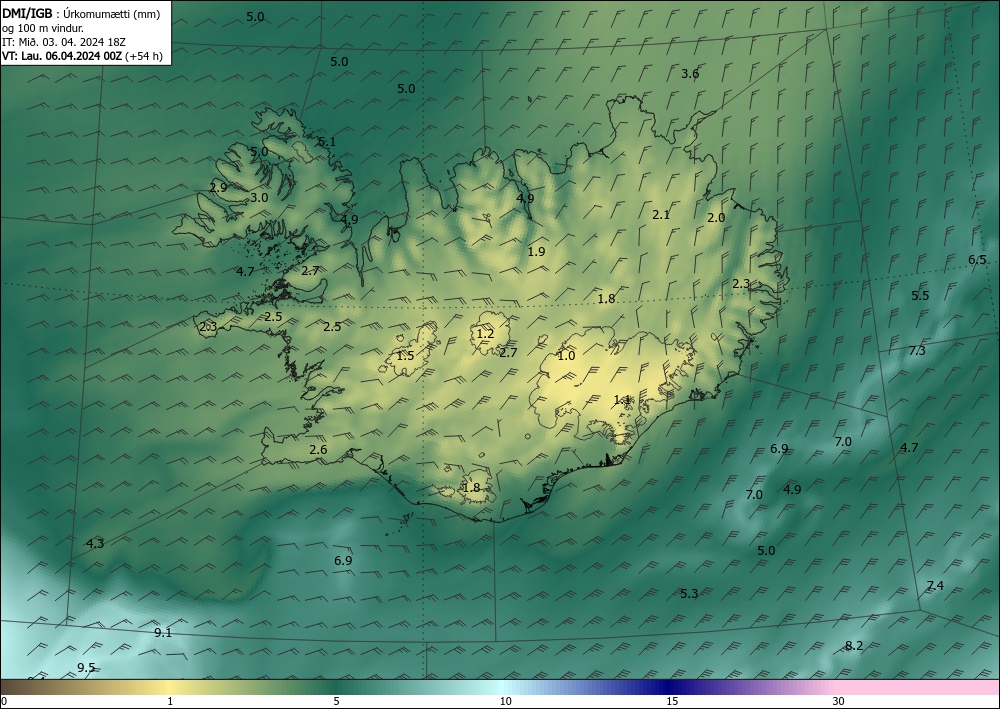Click the dark navy part of the color scale

pos(670,687)
